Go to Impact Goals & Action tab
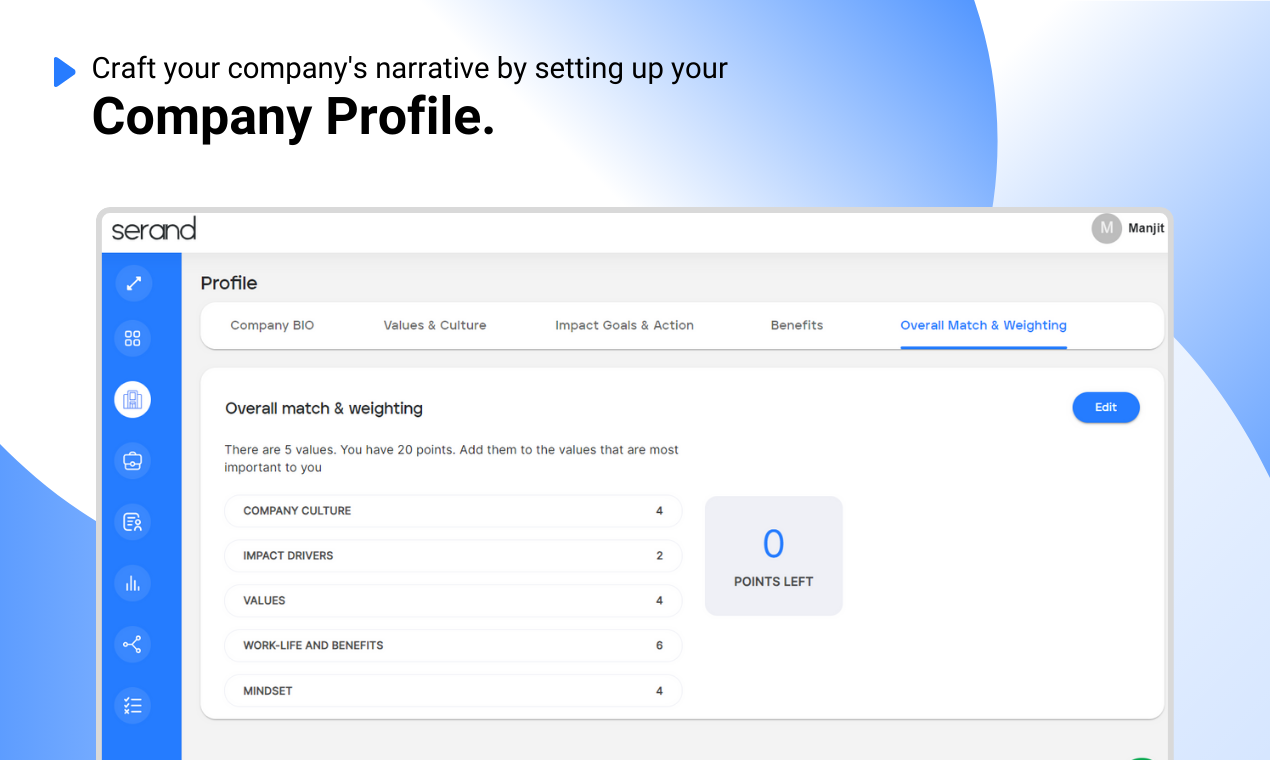The height and width of the screenshot is (760, 1270). pos(624,325)
